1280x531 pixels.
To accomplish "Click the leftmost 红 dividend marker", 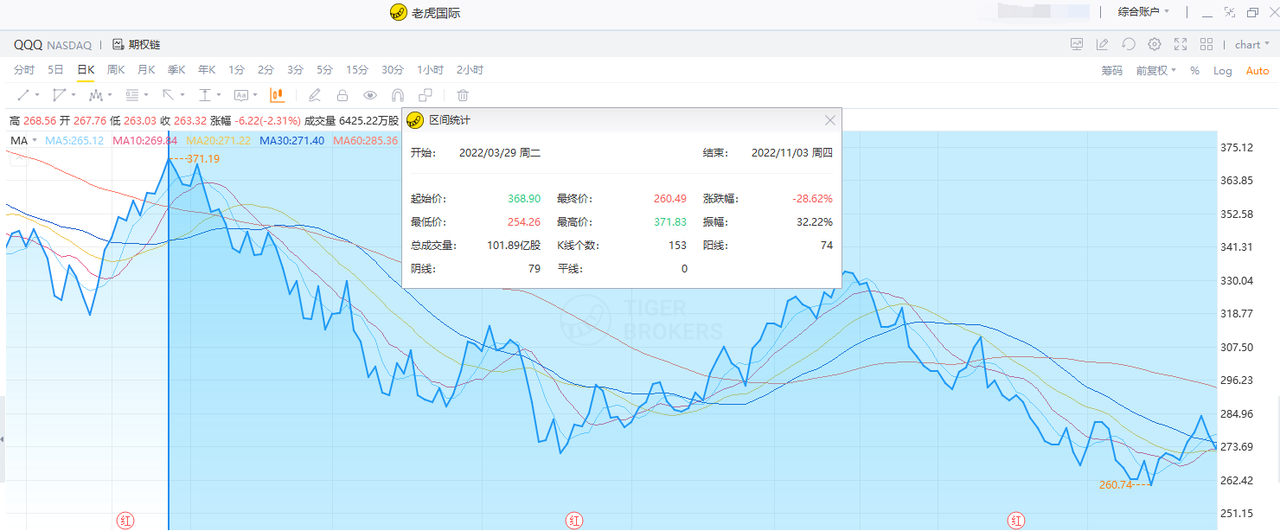I will click(125, 520).
